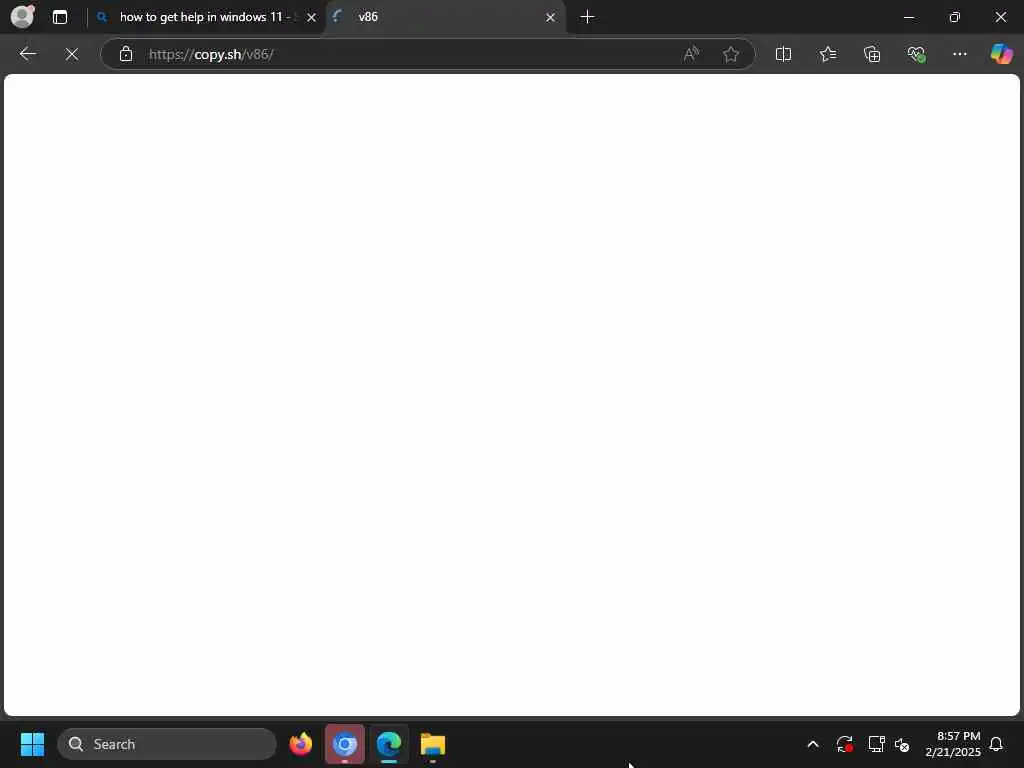This screenshot has width=1024, height=768.
Task: Go back with the back arrow
Action: coord(27,54)
